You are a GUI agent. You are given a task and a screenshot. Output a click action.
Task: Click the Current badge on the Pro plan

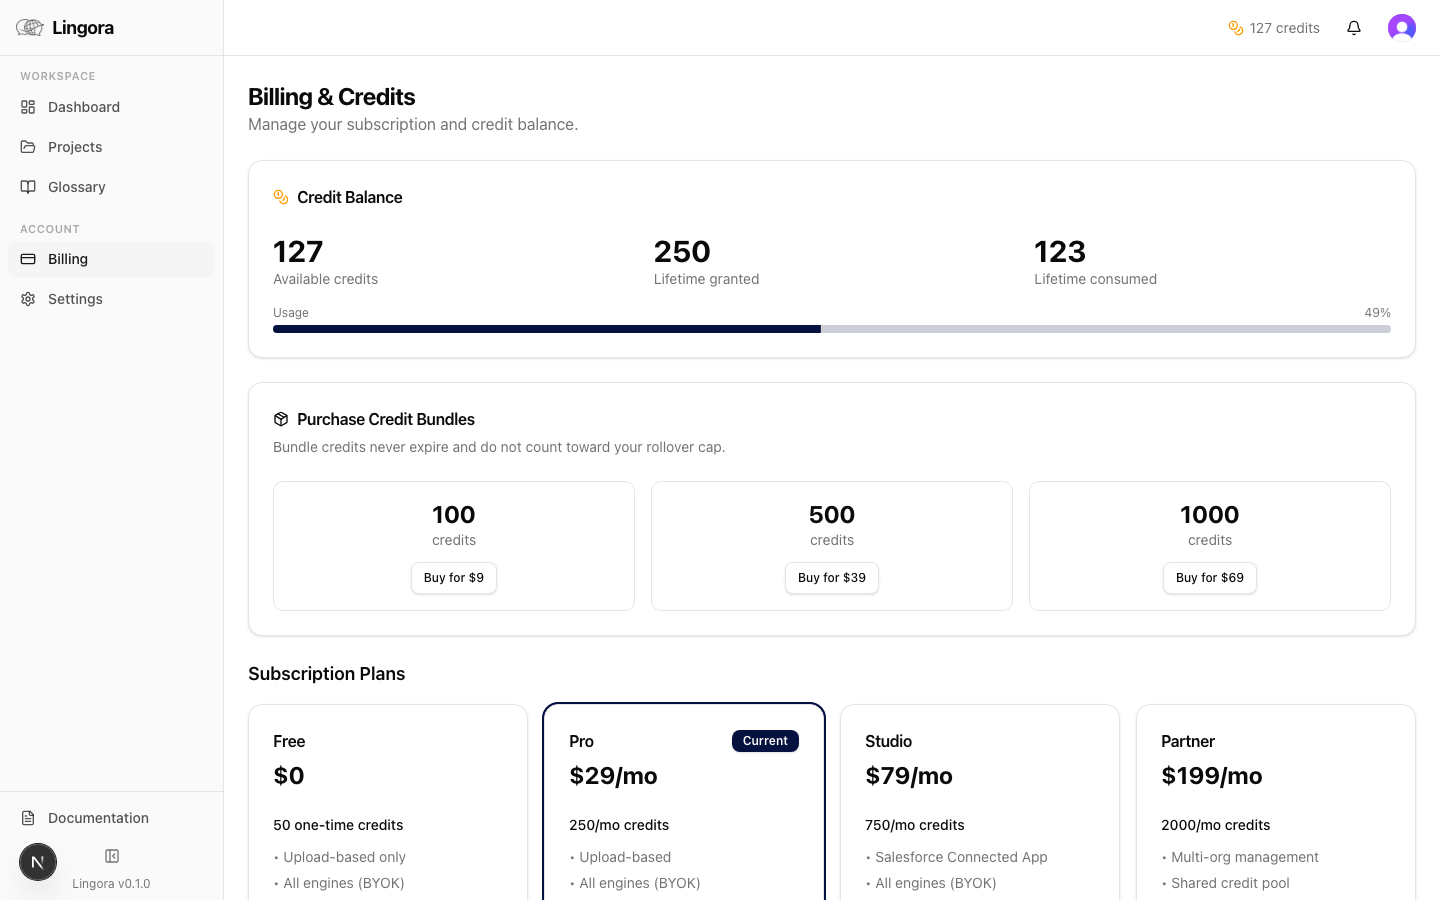pos(765,741)
